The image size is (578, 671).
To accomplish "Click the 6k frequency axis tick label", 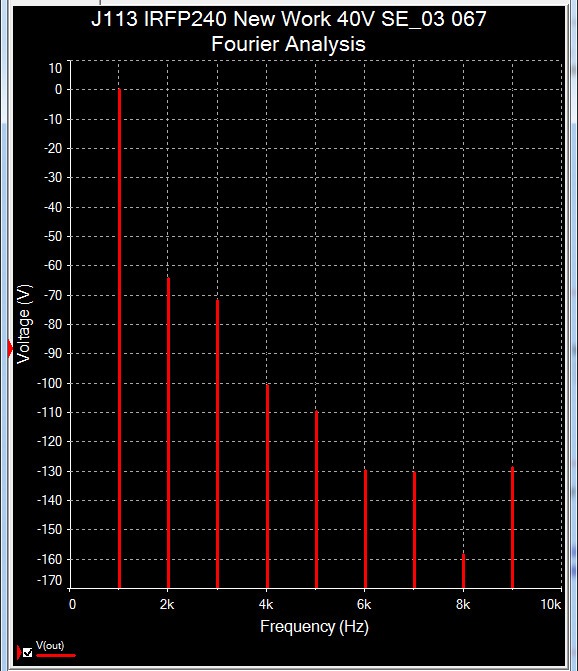I will [x=364, y=604].
